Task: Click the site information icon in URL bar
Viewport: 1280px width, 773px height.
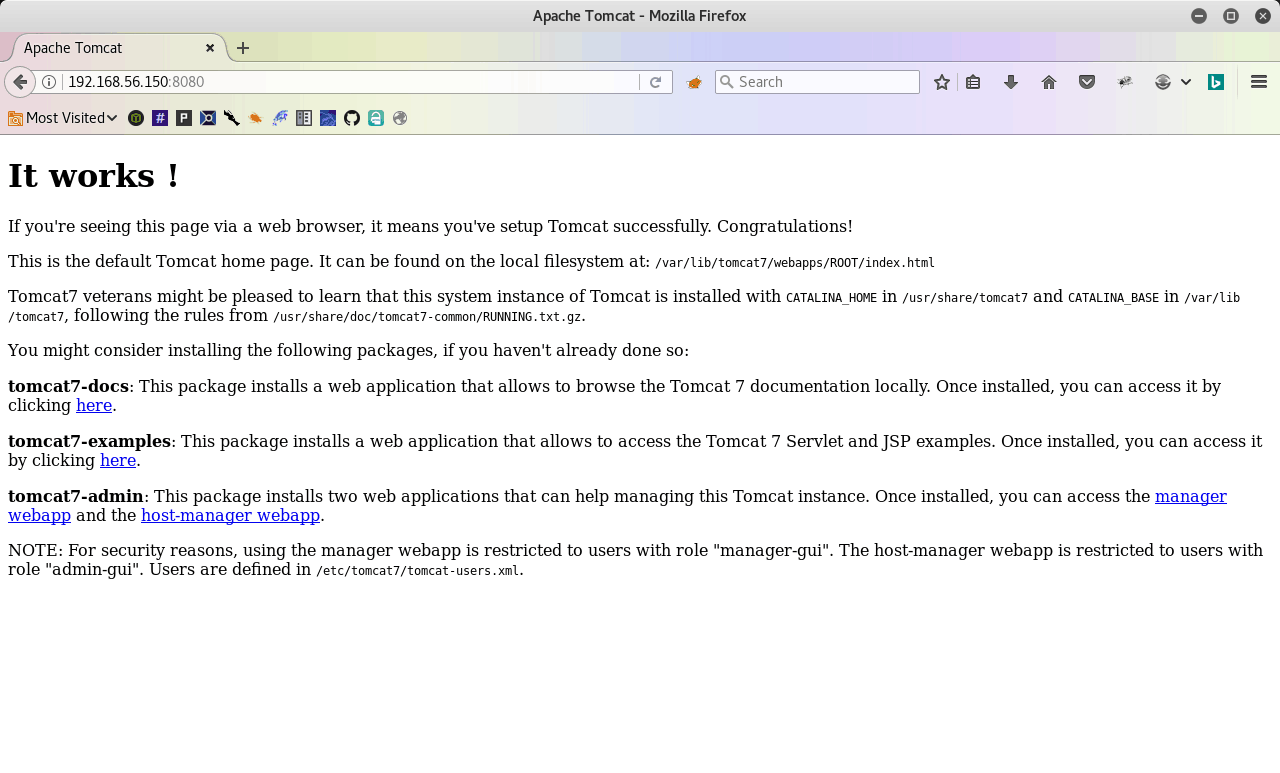Action: pos(49,82)
